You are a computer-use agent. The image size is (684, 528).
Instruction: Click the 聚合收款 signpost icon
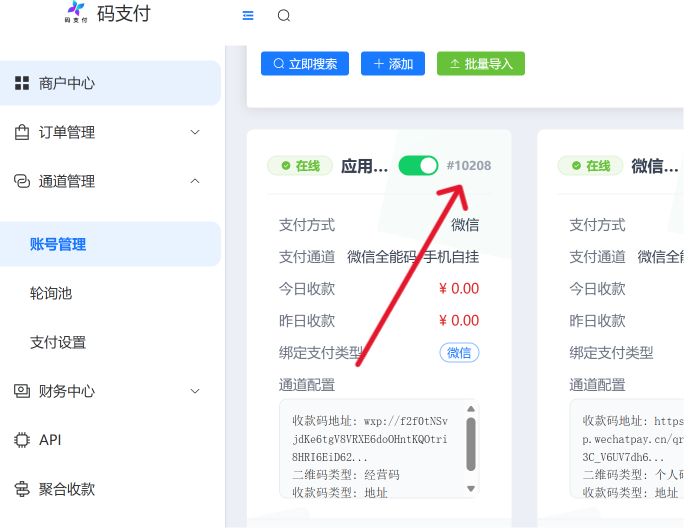[x=22, y=489]
